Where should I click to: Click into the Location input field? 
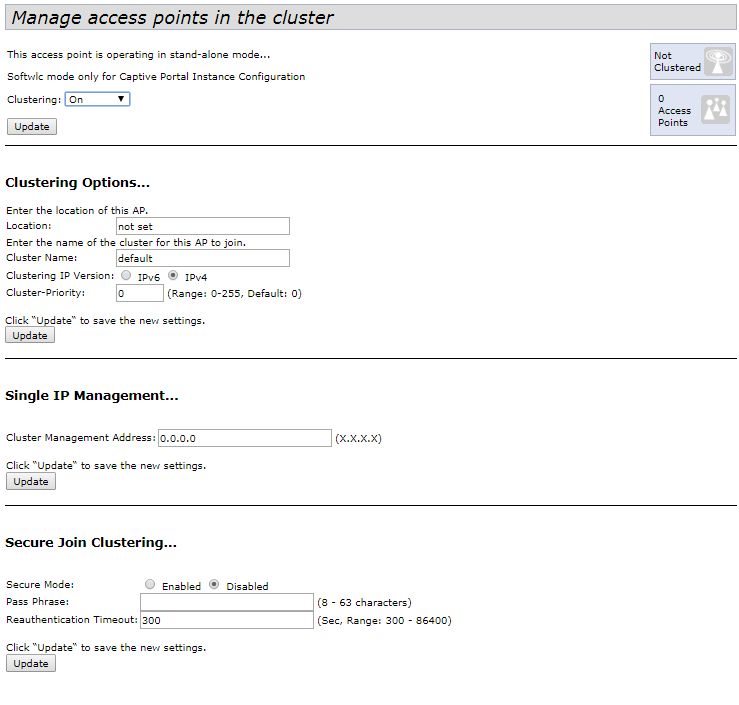pyautogui.click(x=203, y=226)
